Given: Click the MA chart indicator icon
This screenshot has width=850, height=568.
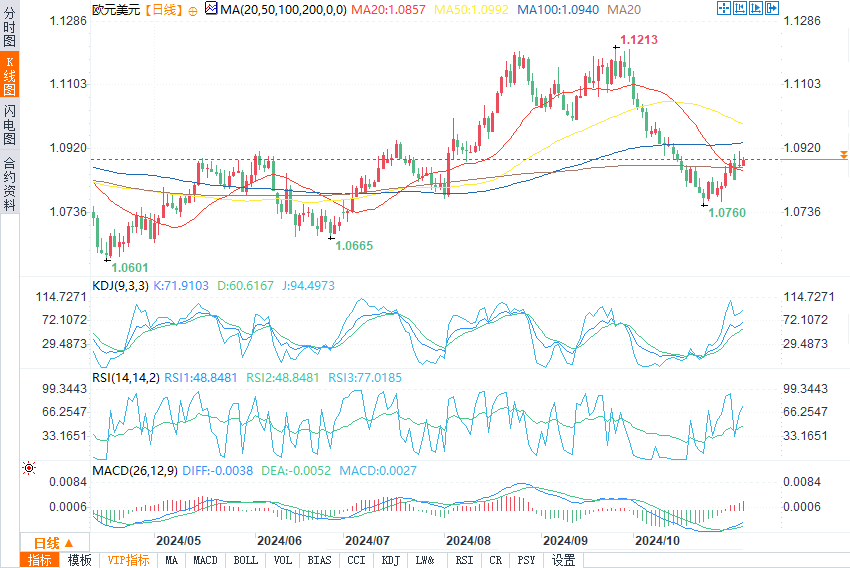Looking at the screenshot, I should point(210,9).
